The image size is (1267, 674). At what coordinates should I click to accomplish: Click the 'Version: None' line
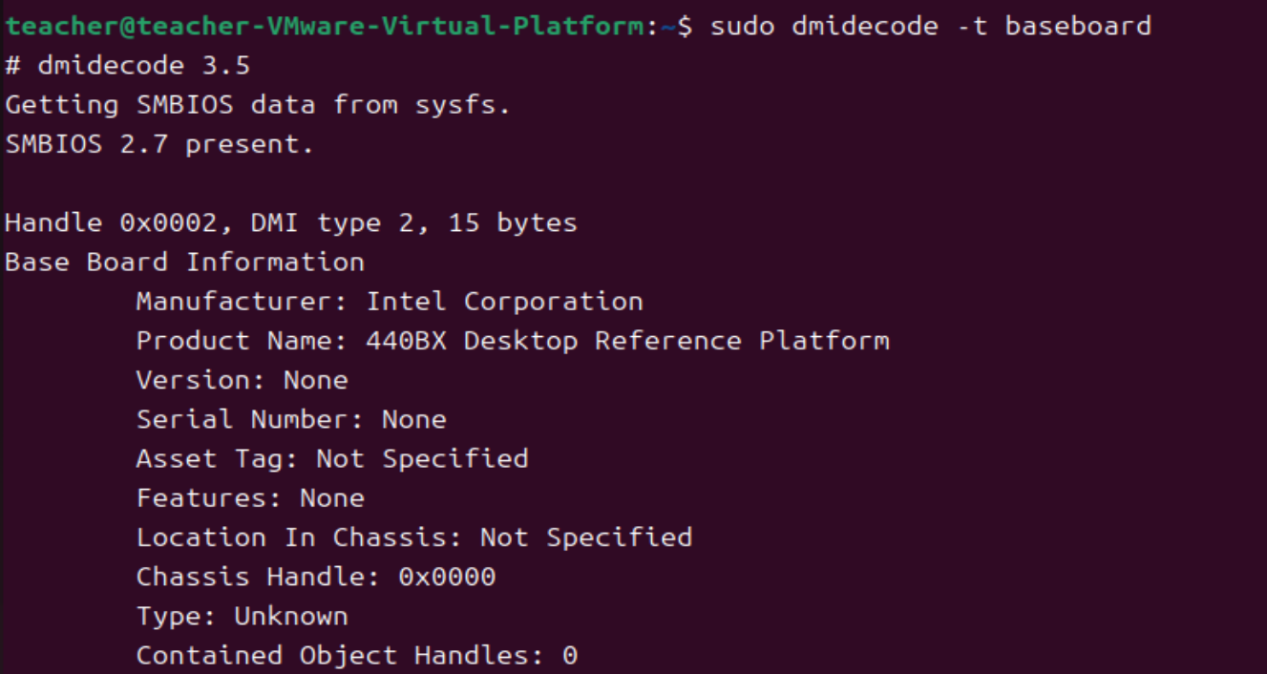(x=242, y=380)
